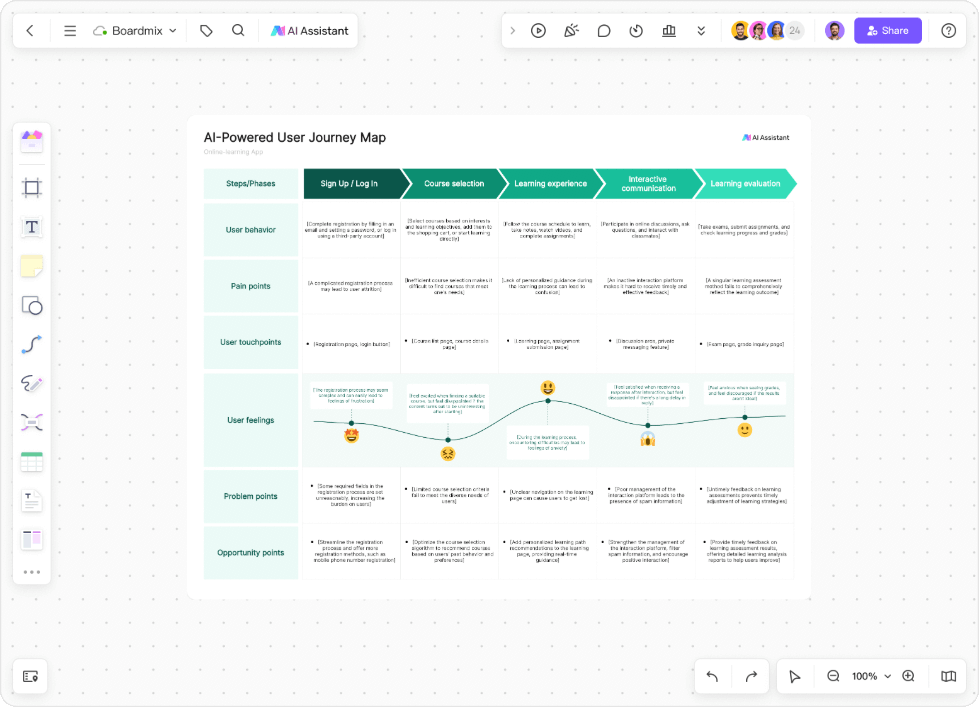
Task: Open the templates library icon in sidebar
Action: tap(32, 141)
